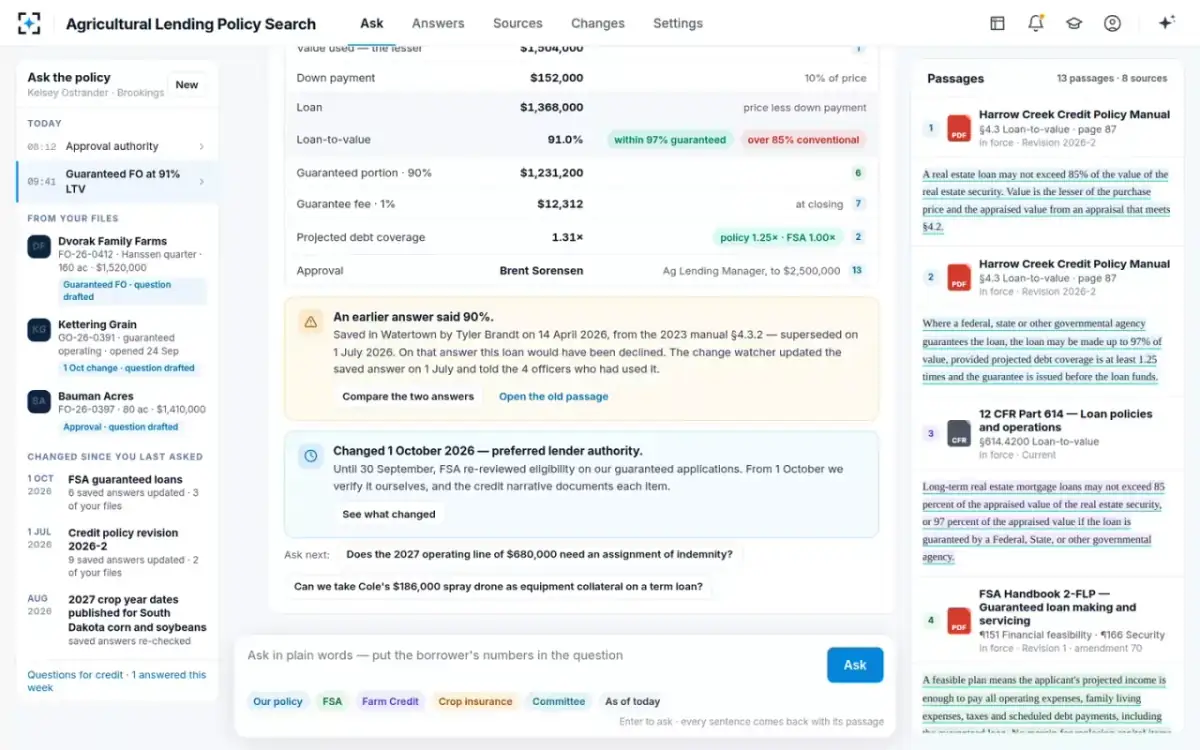The width and height of the screenshot is (1200, 750).
Task: Click the question input field
Action: [530, 656]
